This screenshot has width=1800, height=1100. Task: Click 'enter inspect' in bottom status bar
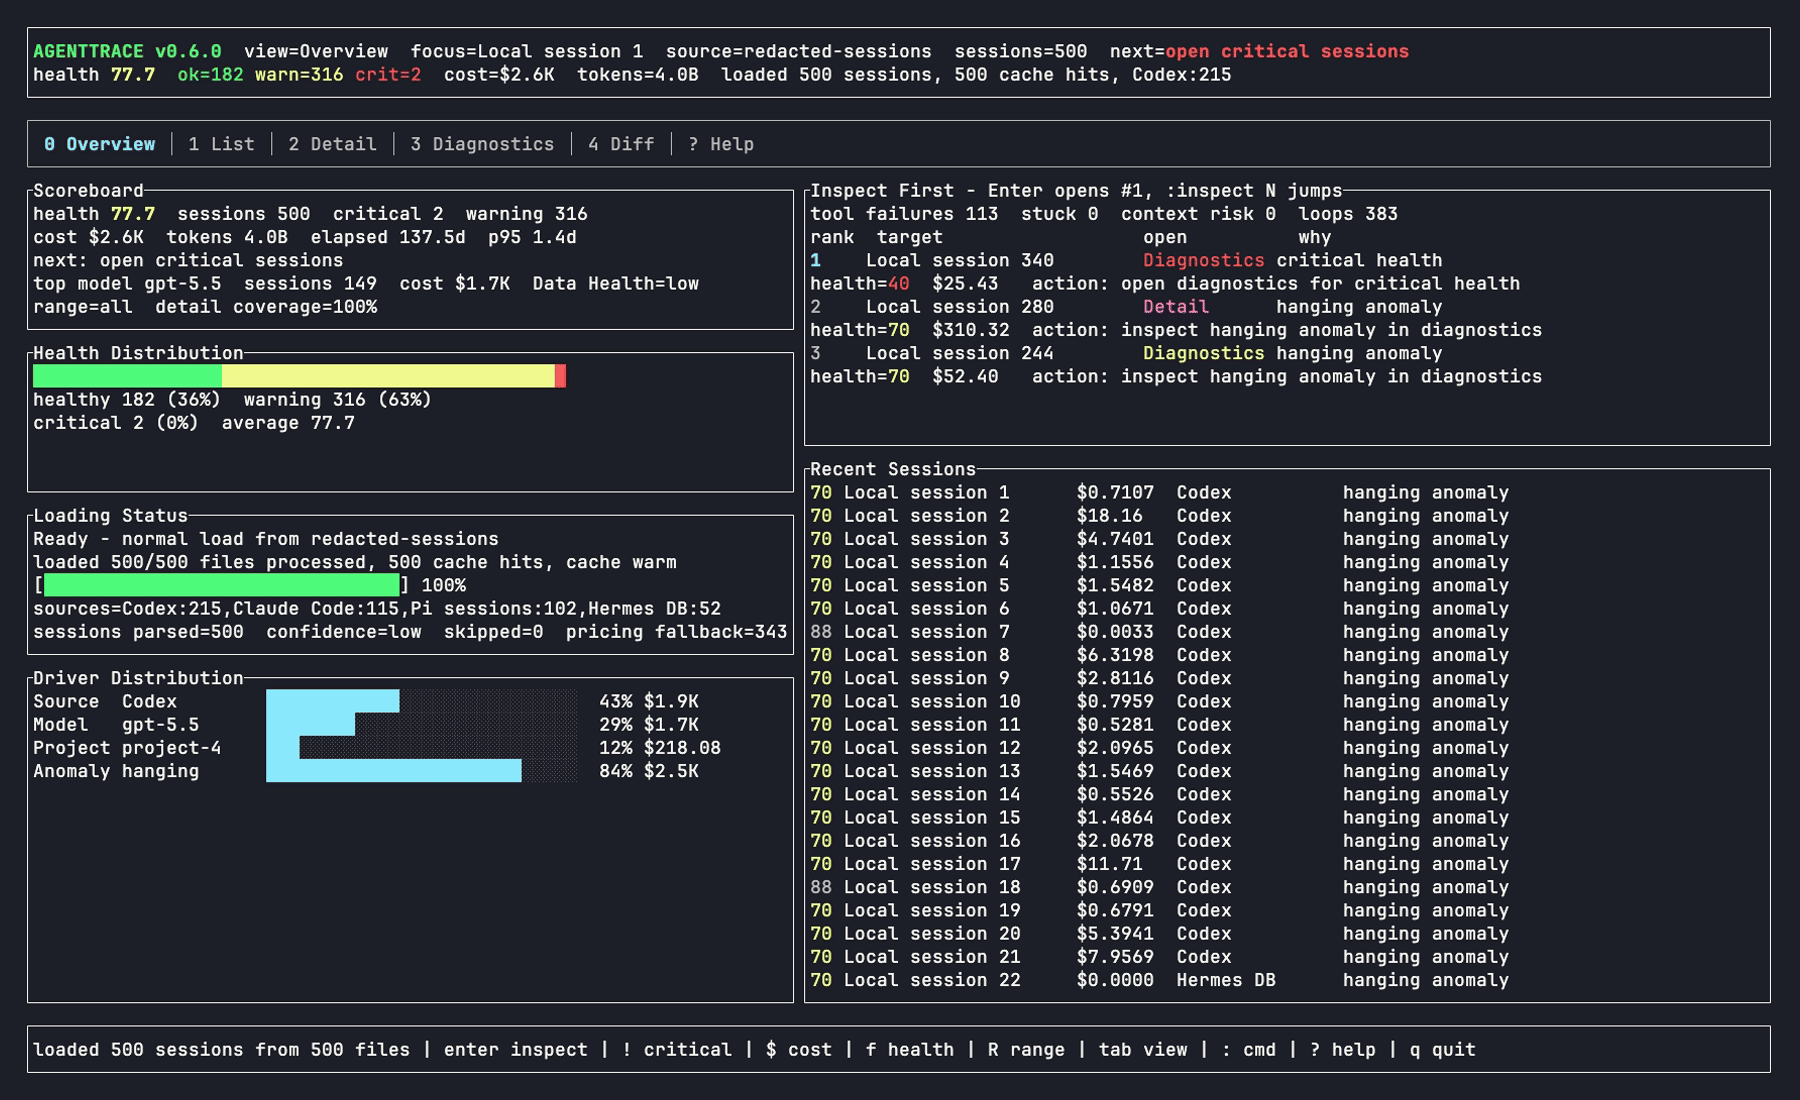tap(515, 1049)
